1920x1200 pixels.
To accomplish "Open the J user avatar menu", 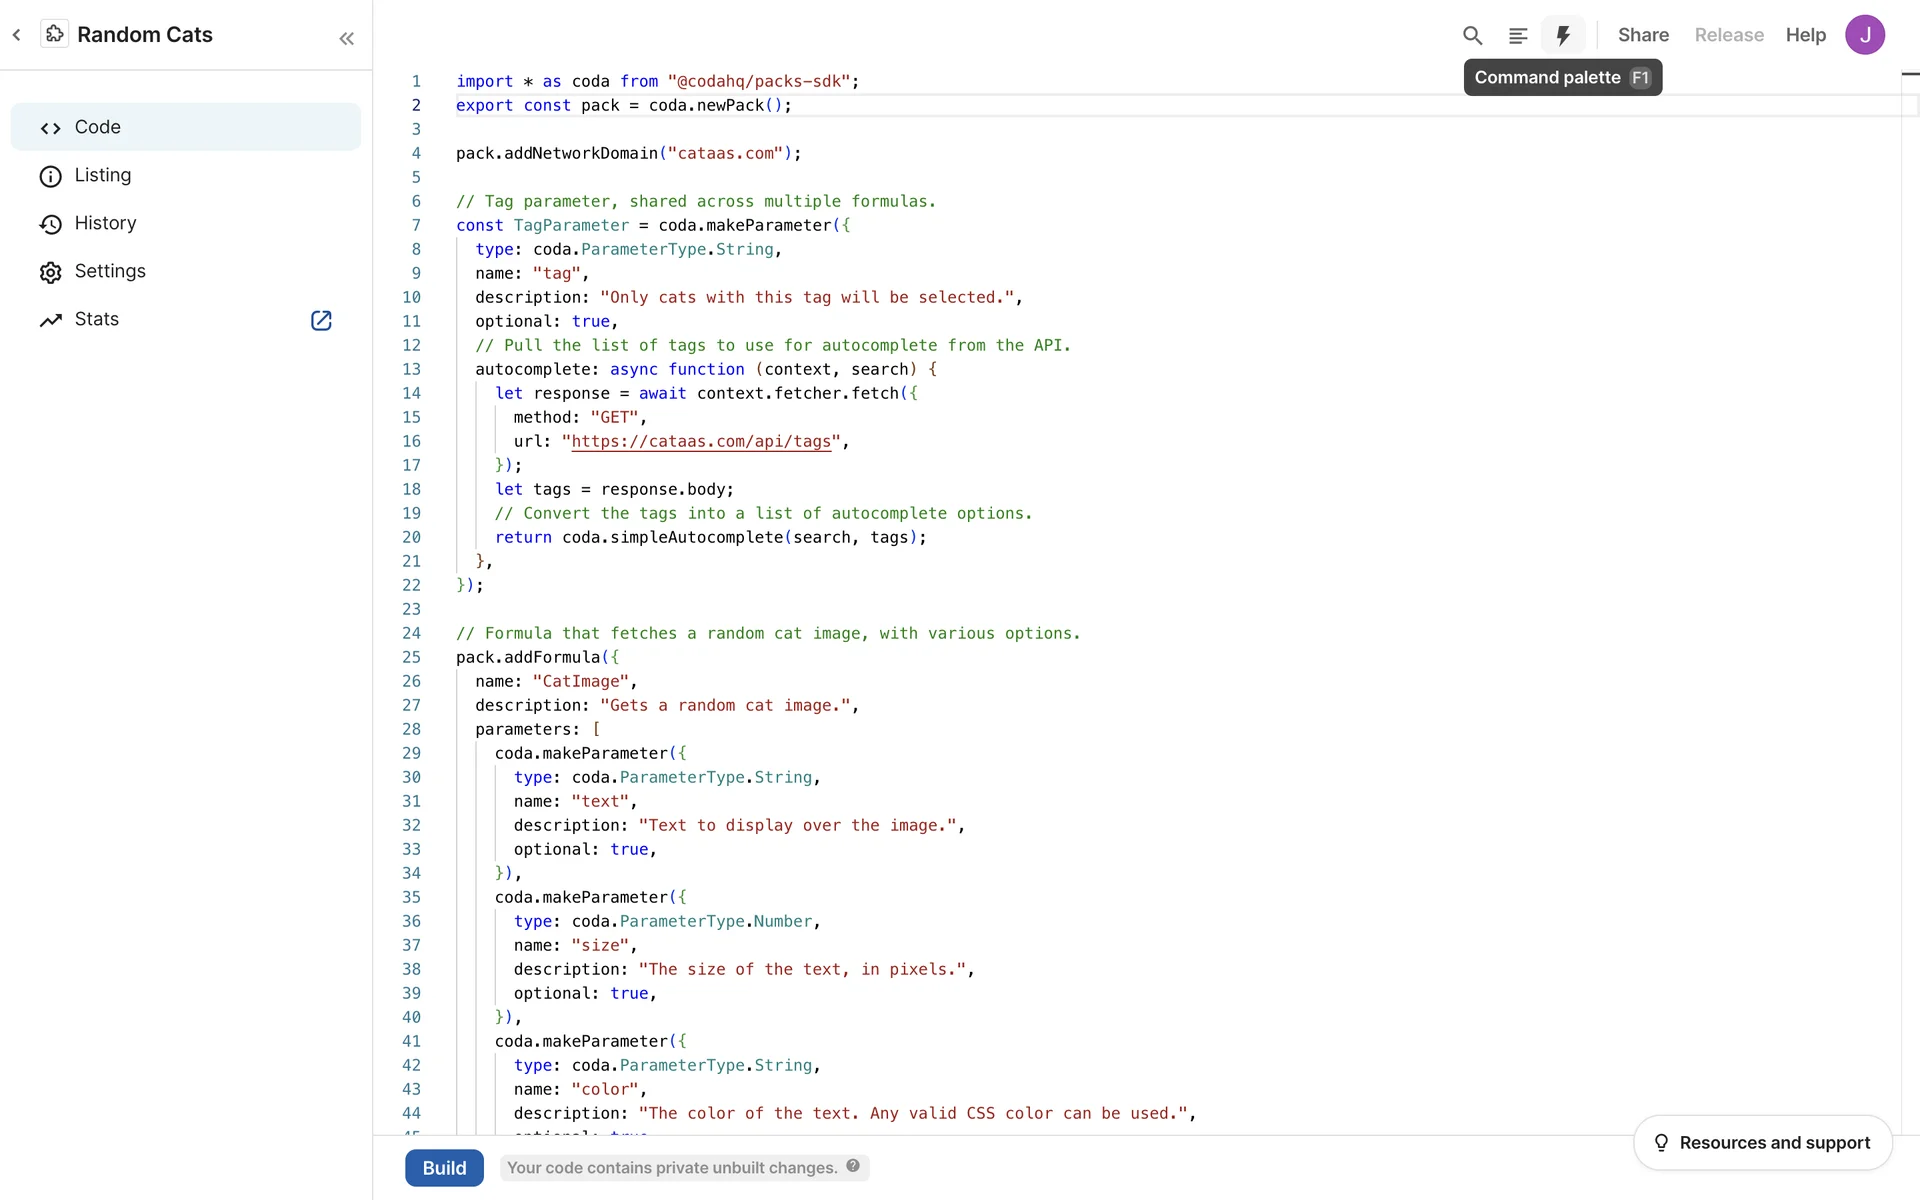I will (1864, 35).
